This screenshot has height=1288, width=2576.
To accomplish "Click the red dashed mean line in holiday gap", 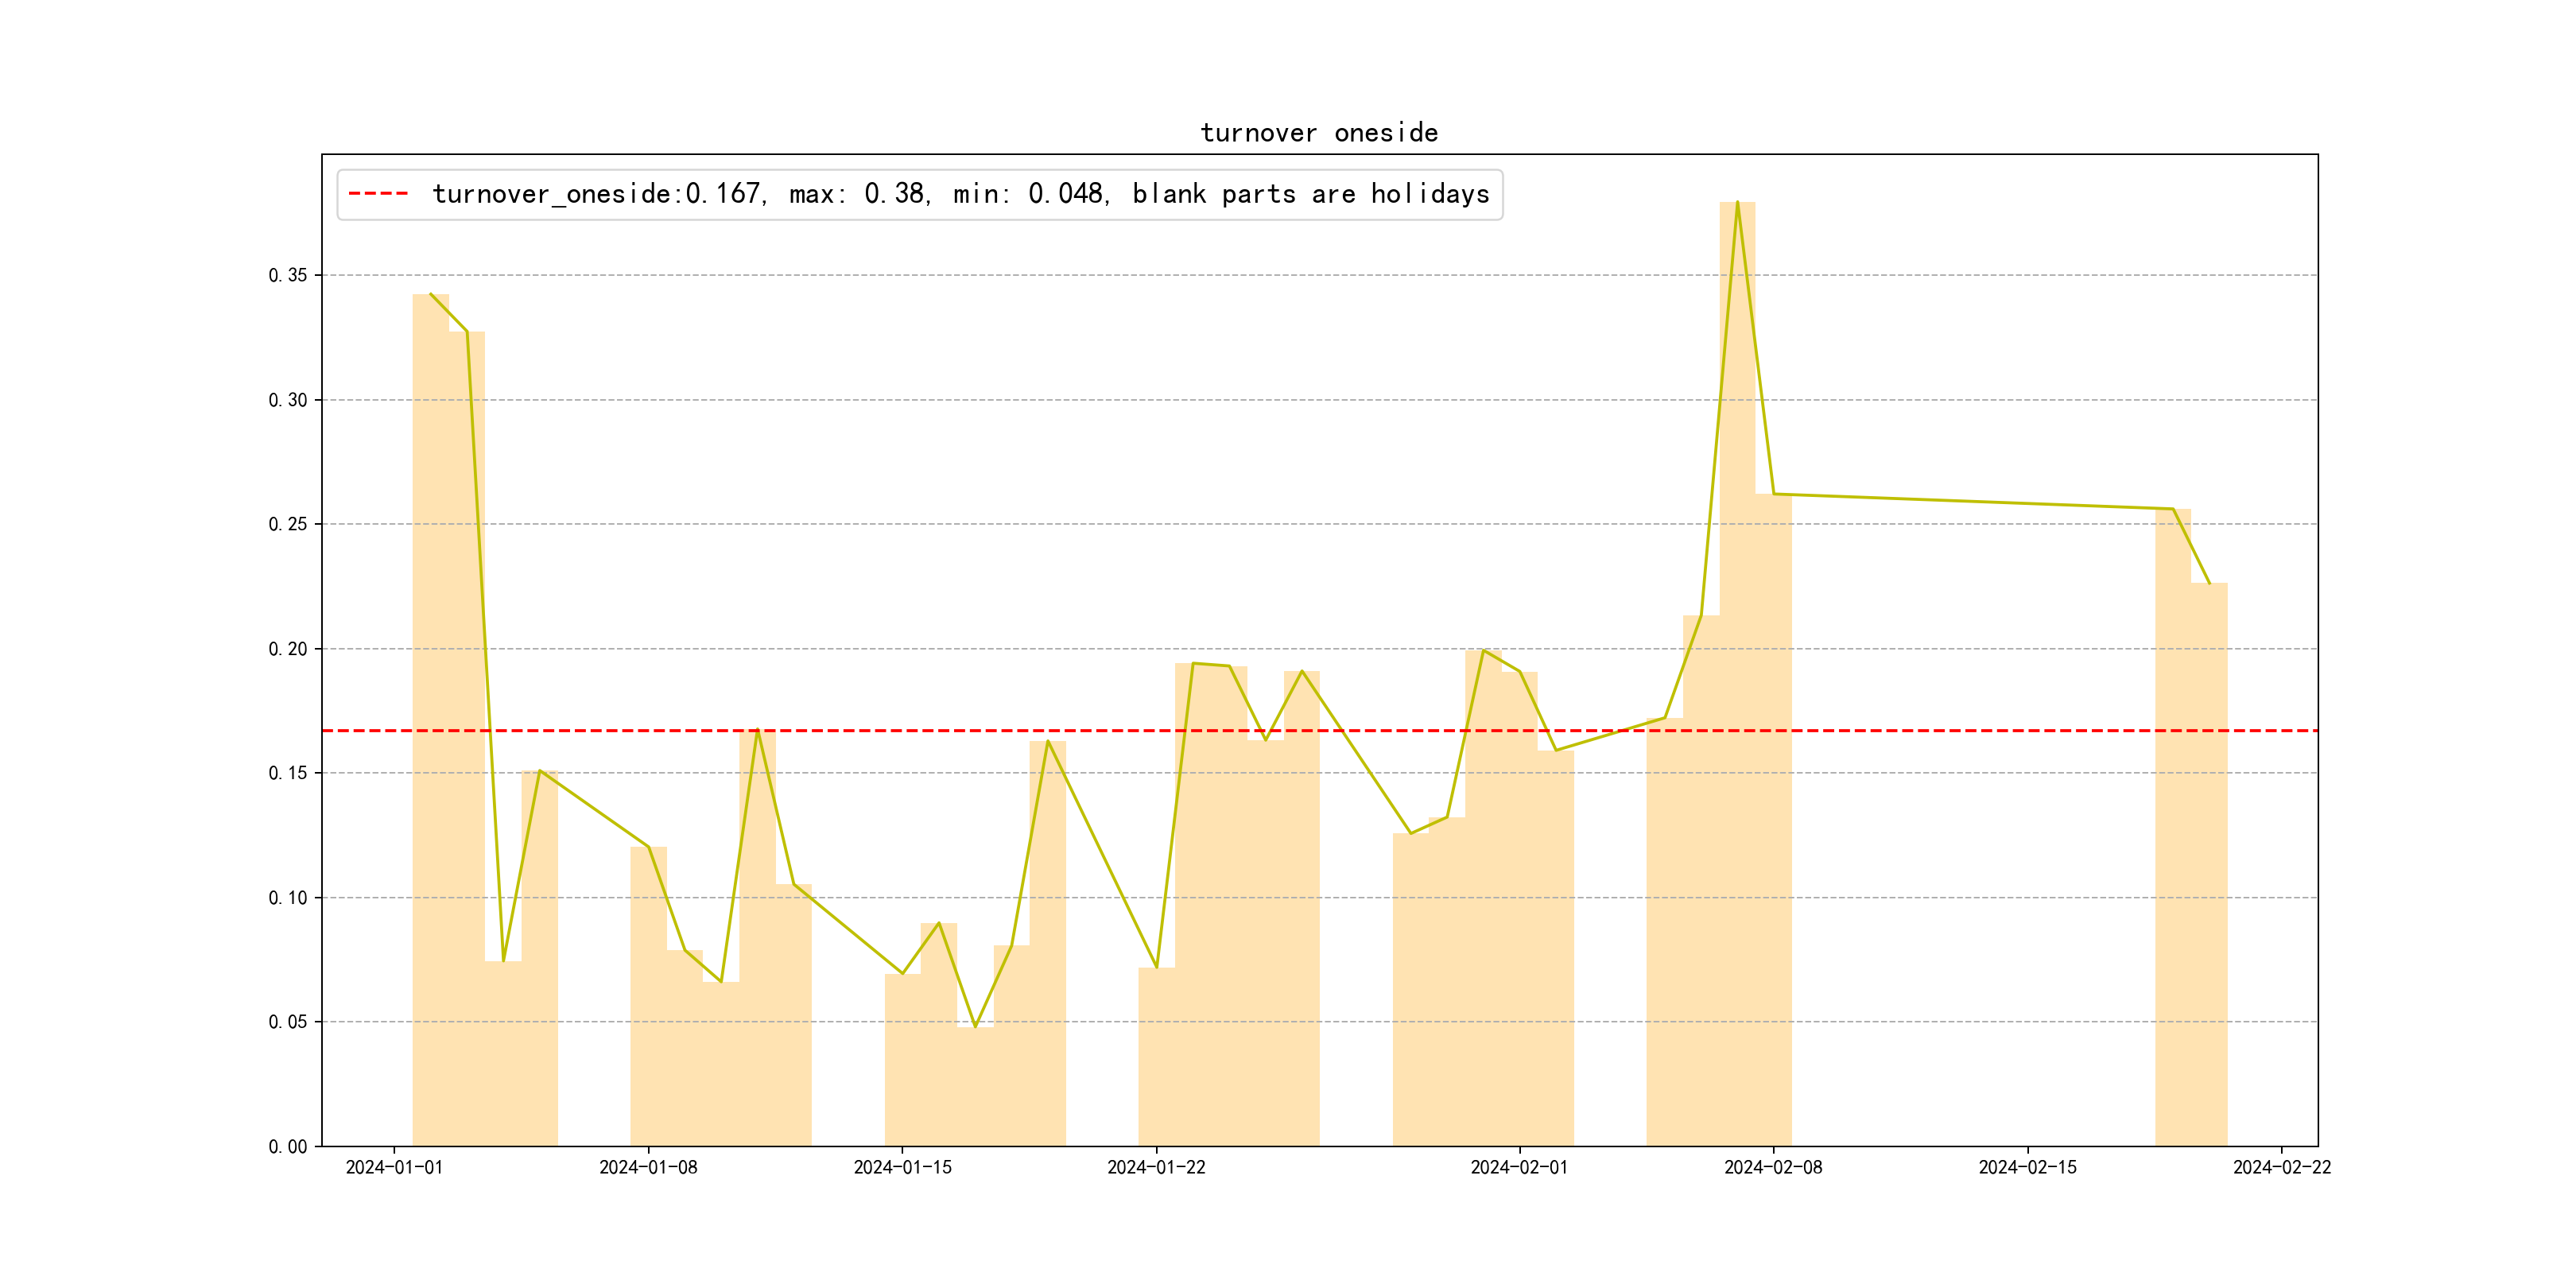I will (1970, 731).
